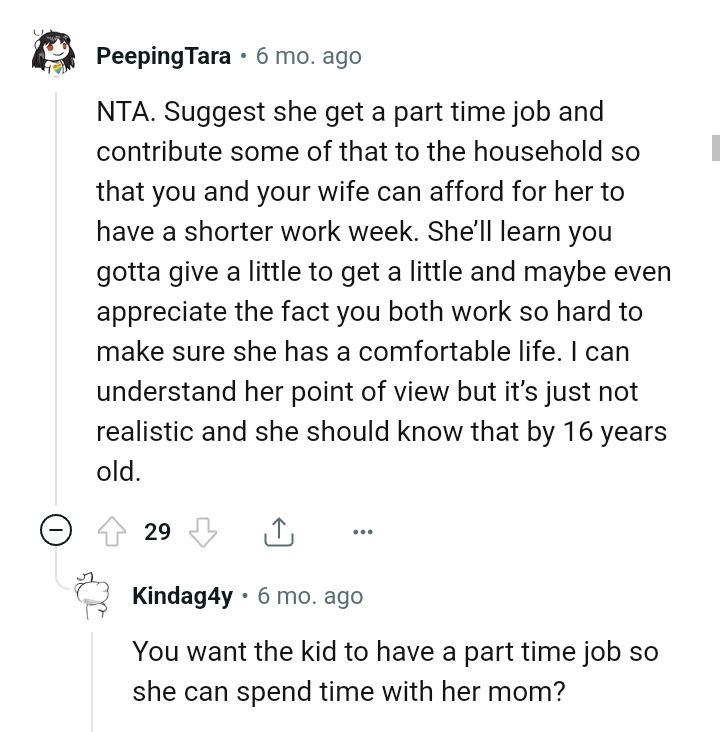
Task: Upvote PeepingTara's comment
Action: [x=113, y=532]
